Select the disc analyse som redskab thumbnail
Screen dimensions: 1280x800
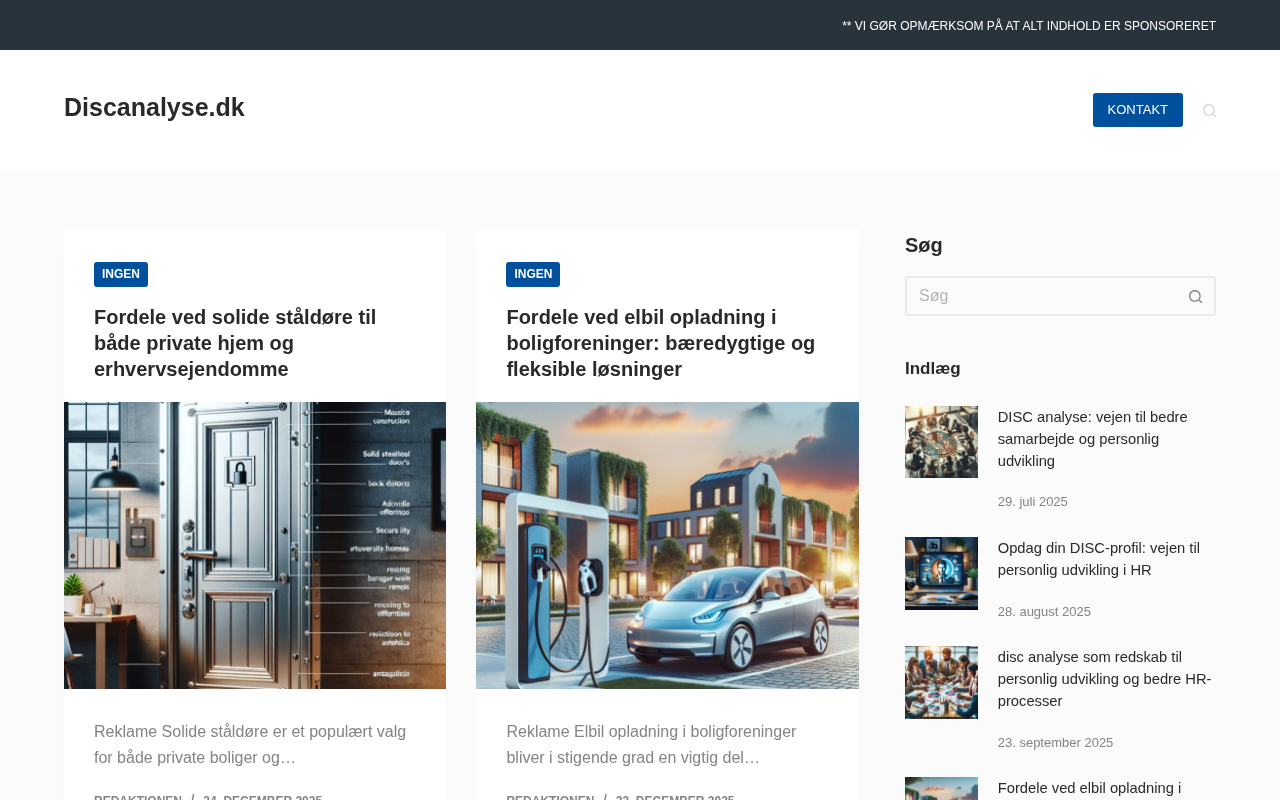(x=941, y=682)
